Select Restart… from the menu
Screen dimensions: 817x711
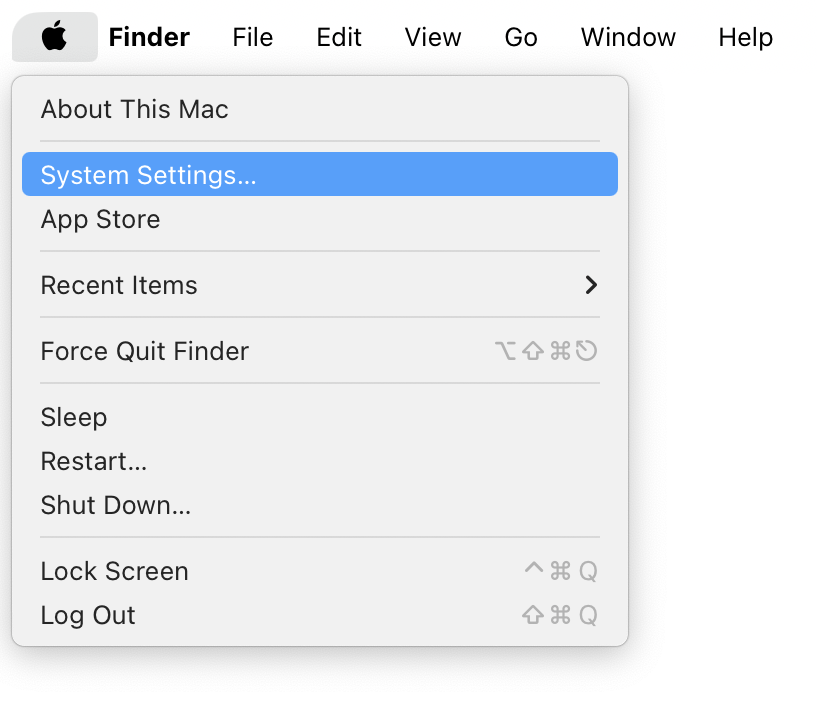pos(93,461)
